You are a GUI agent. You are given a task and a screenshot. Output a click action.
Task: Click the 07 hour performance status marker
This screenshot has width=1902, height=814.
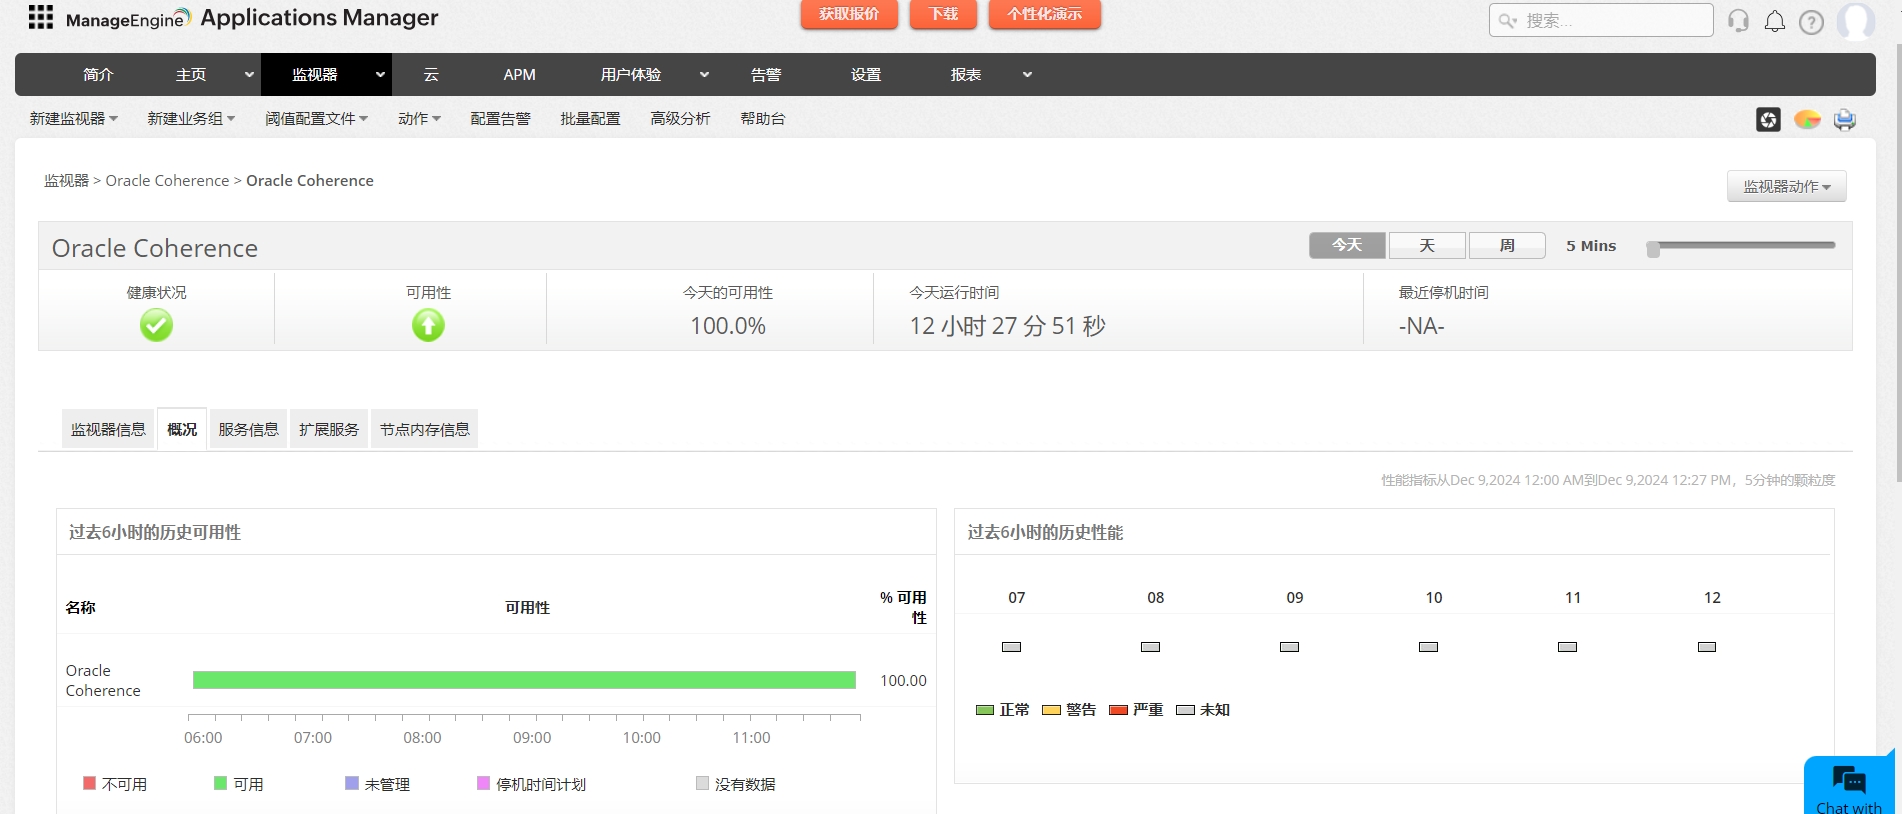point(1011,647)
